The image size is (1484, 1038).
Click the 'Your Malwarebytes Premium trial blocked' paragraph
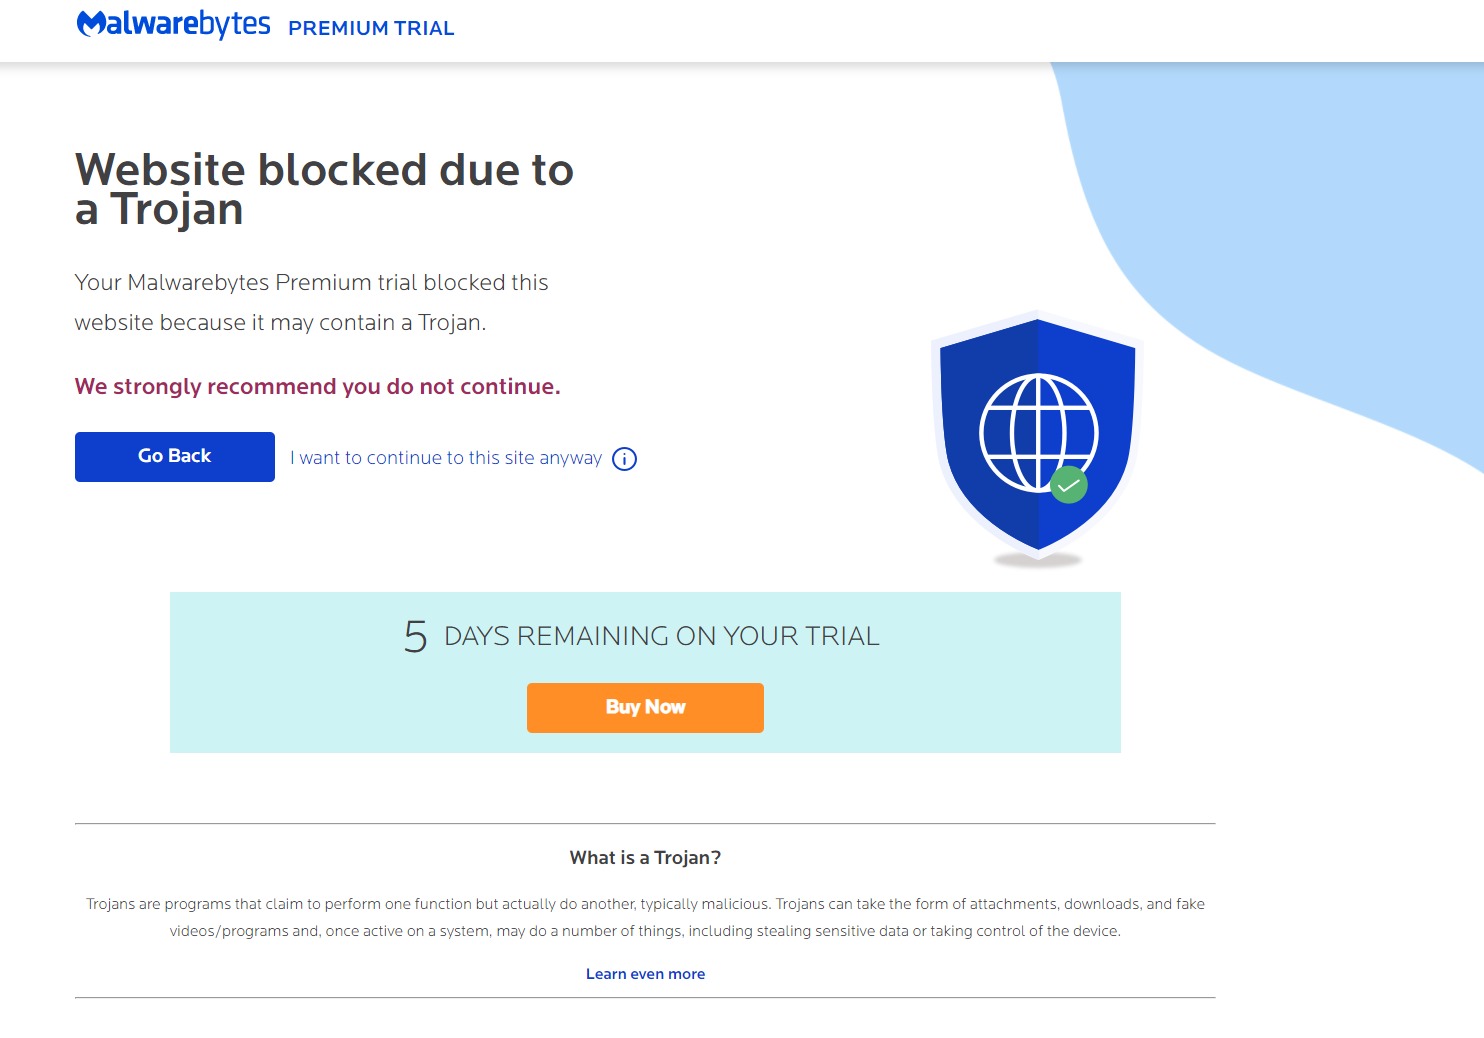311,302
